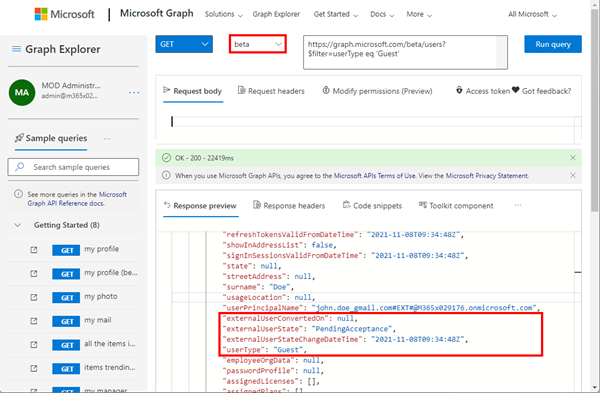Expand the Get Started menu
This screenshot has width=600, height=393.
(336, 14)
